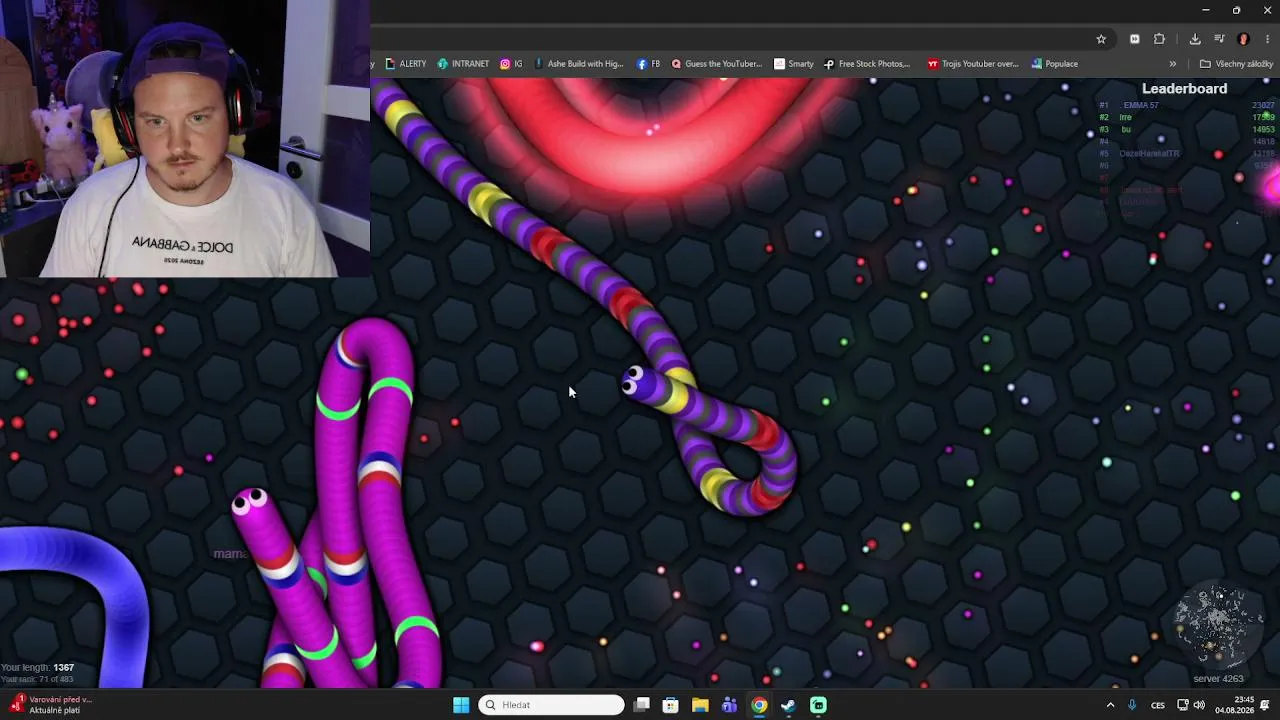This screenshot has width=1280, height=720.
Task: Open network settings from the system tray
Action: coord(1183,705)
